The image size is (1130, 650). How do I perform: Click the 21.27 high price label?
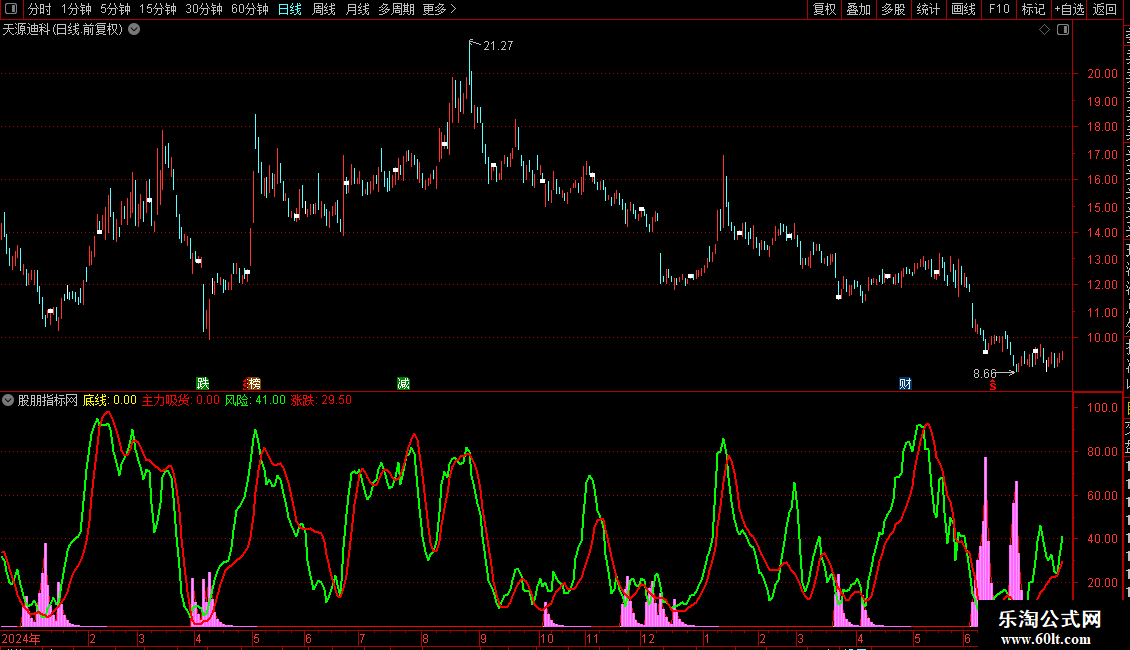click(498, 46)
